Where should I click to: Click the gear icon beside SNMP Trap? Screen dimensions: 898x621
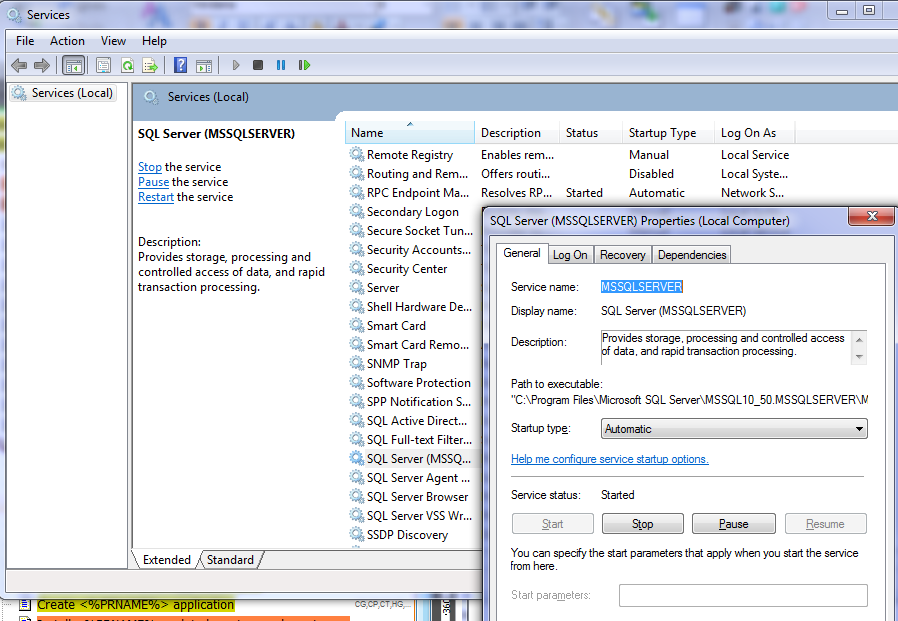(357, 363)
